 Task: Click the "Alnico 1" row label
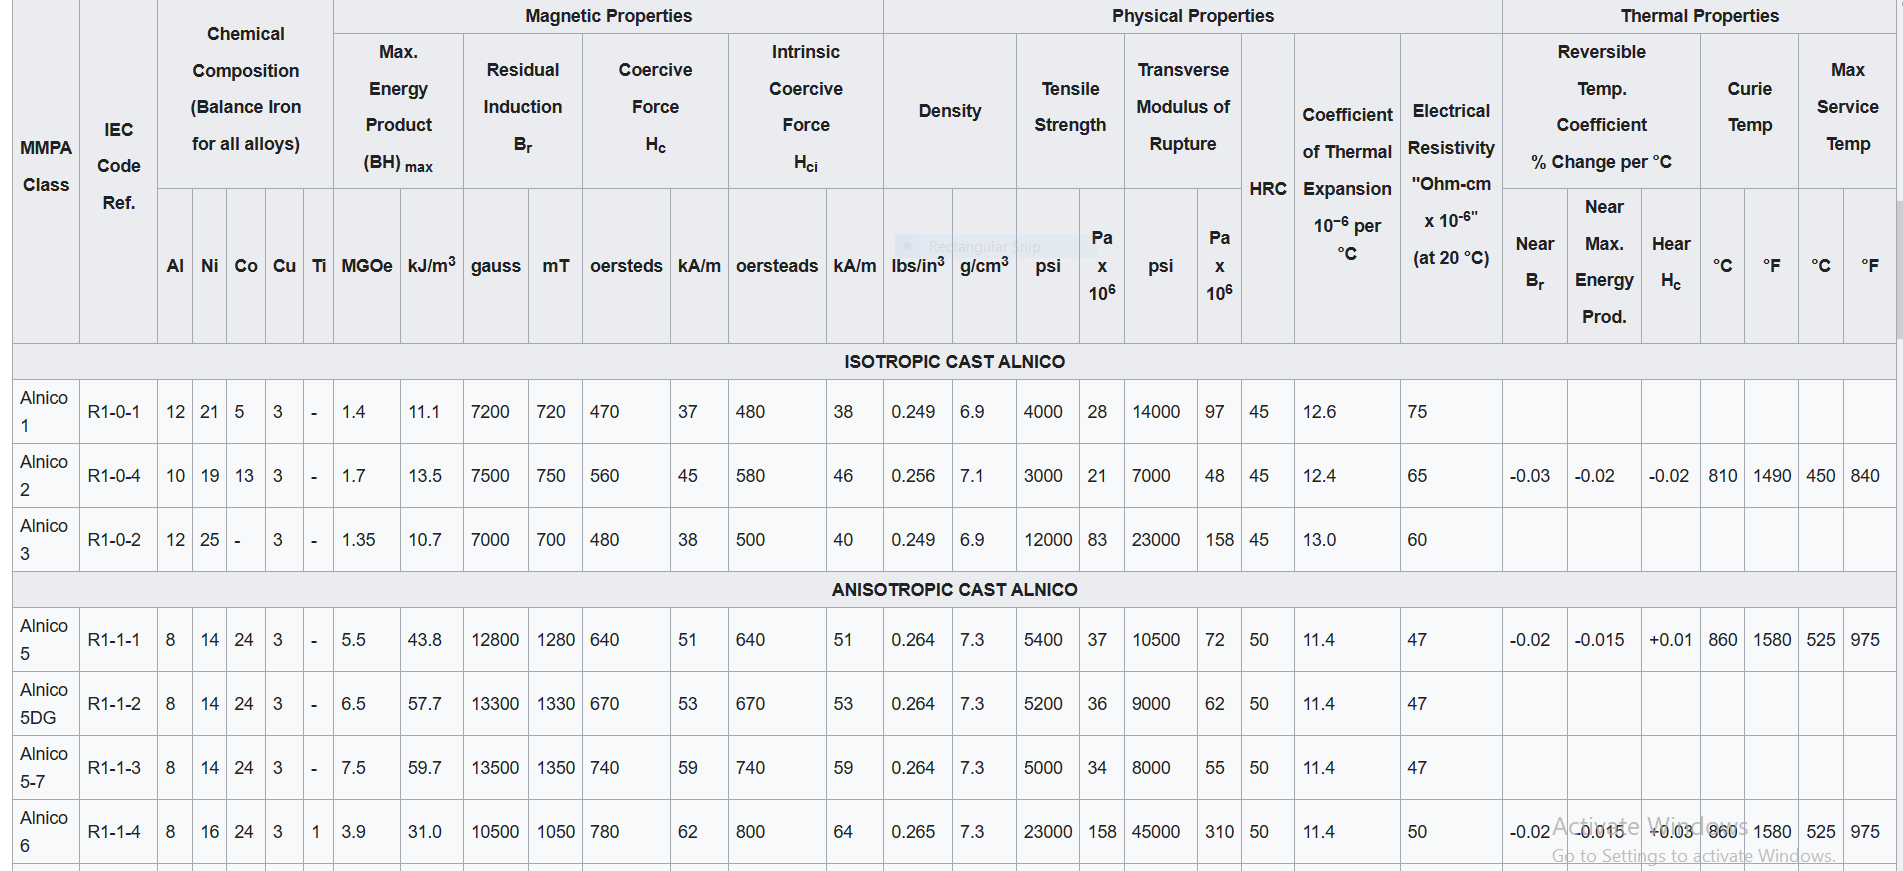(x=44, y=412)
